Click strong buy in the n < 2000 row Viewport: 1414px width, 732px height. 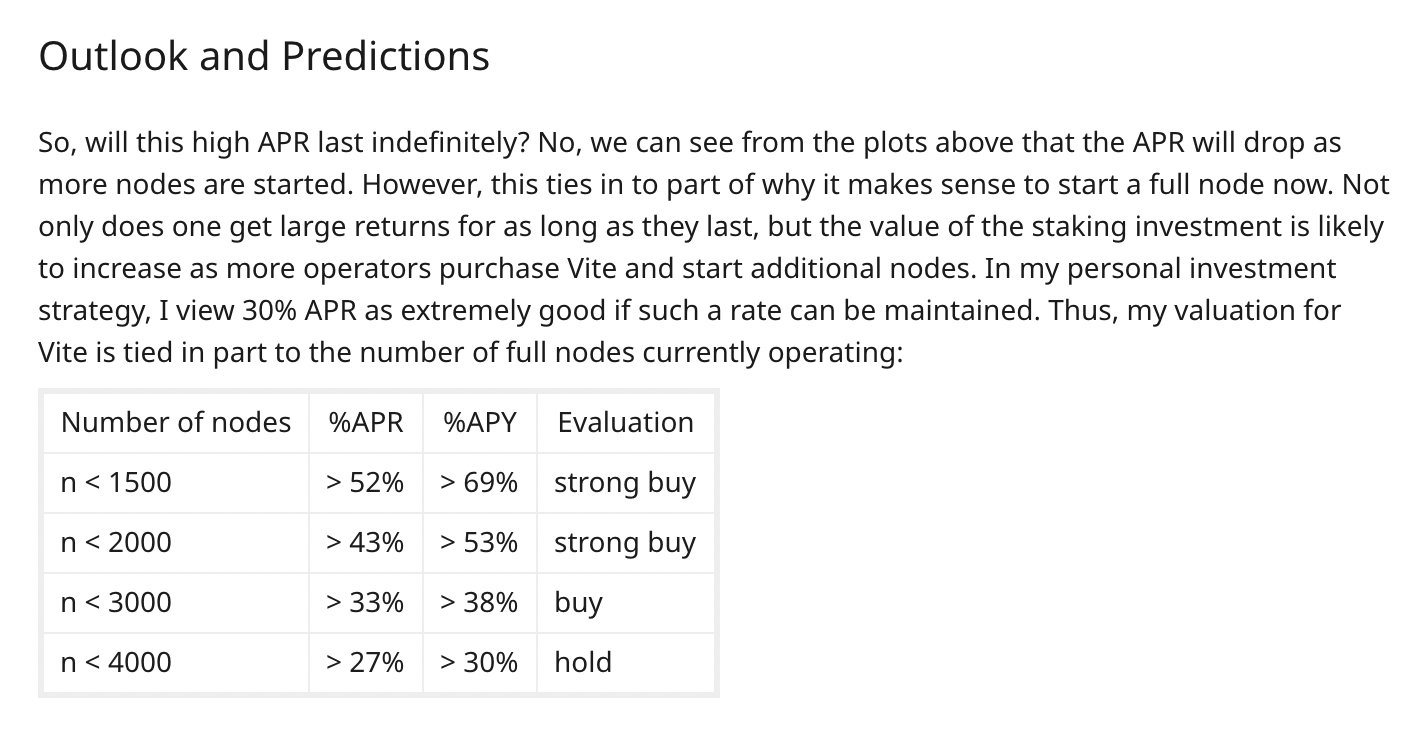tap(625, 543)
